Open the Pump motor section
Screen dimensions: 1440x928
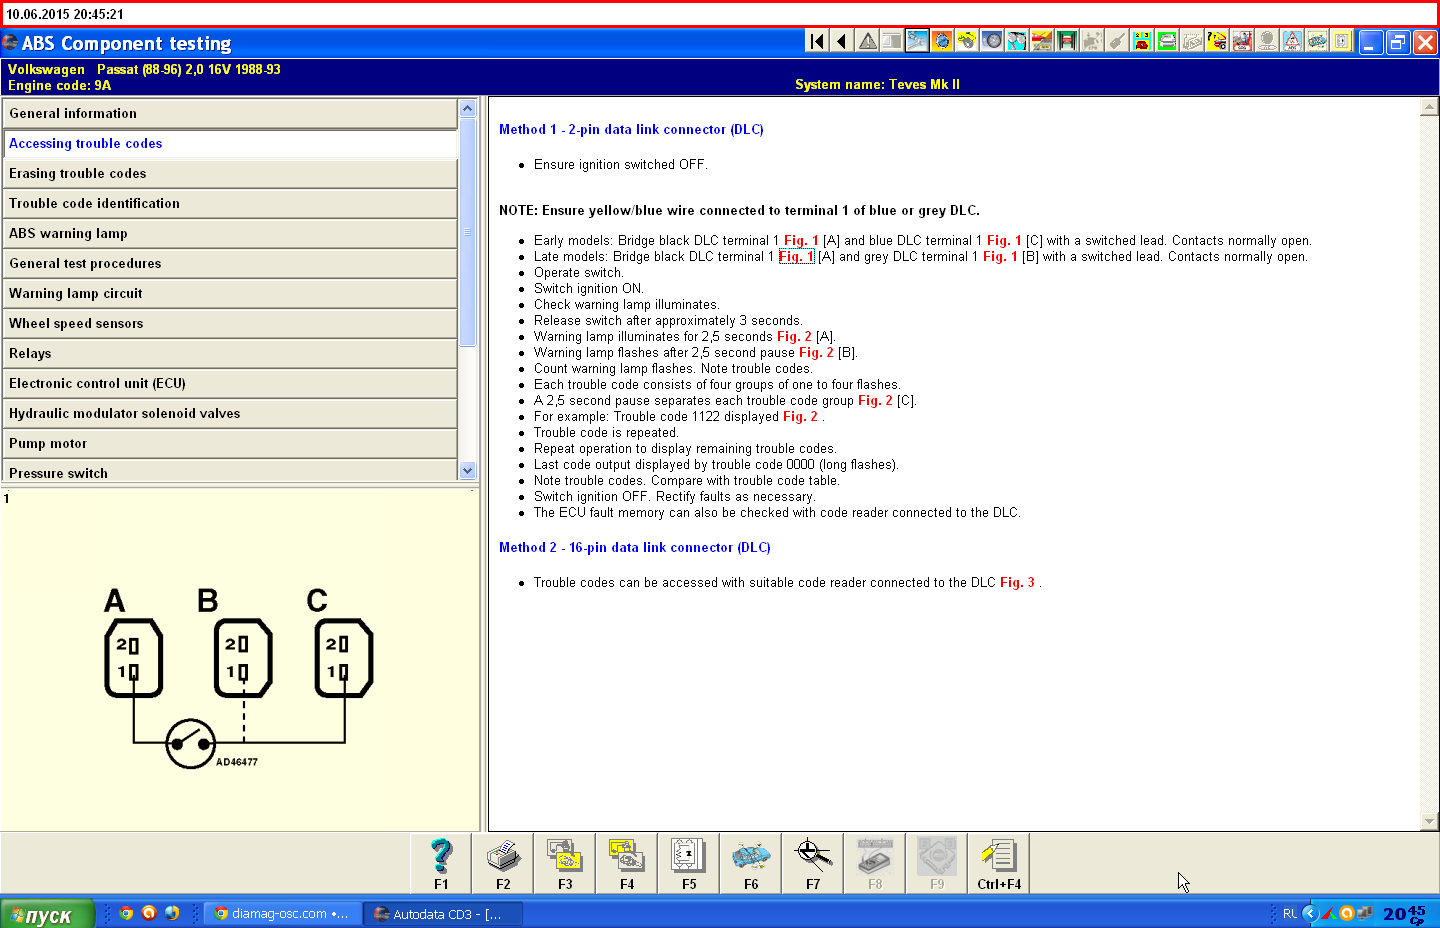(230, 443)
